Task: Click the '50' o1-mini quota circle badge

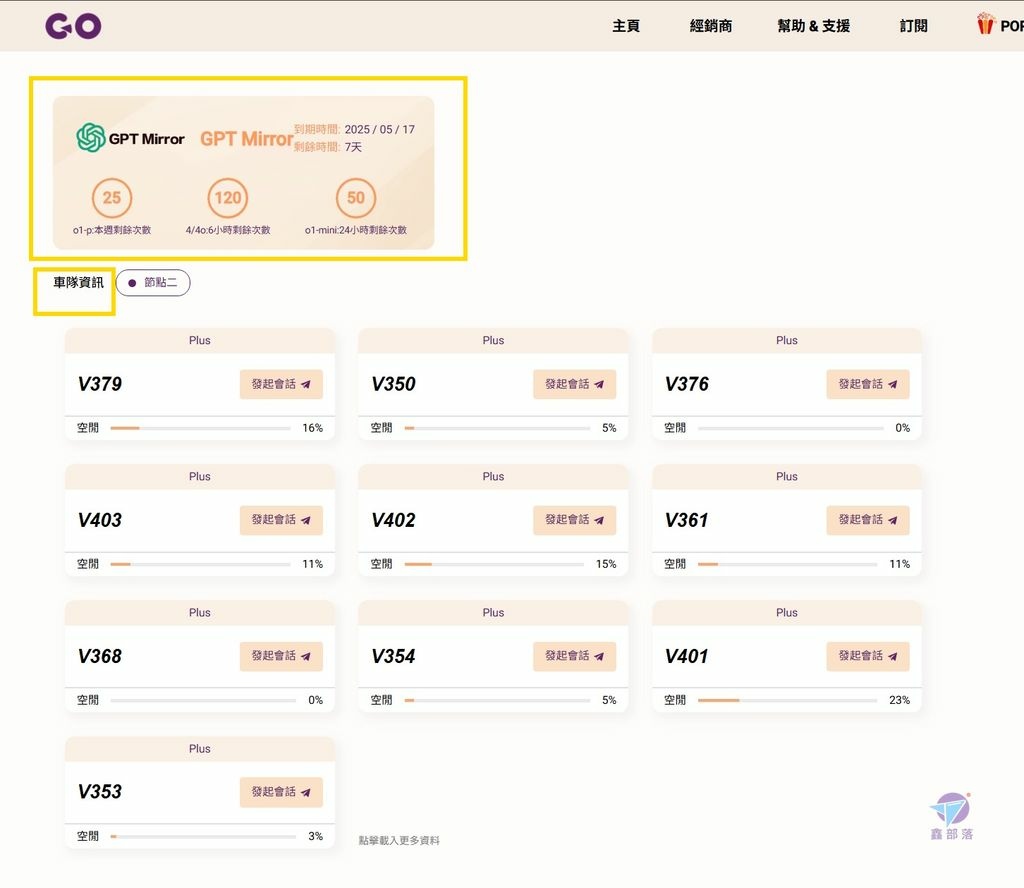Action: 355,198
